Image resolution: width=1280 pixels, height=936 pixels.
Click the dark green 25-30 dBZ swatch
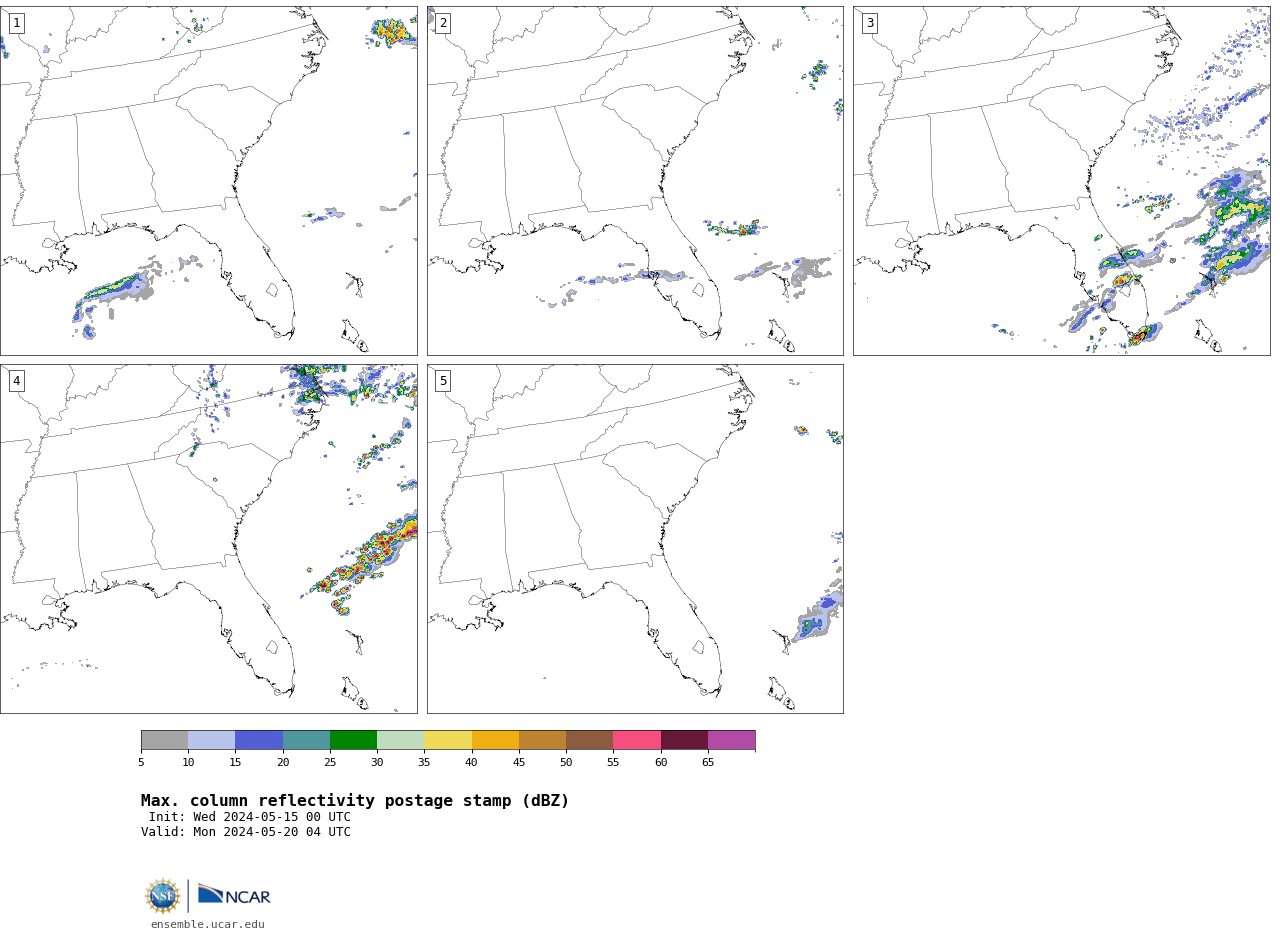353,740
